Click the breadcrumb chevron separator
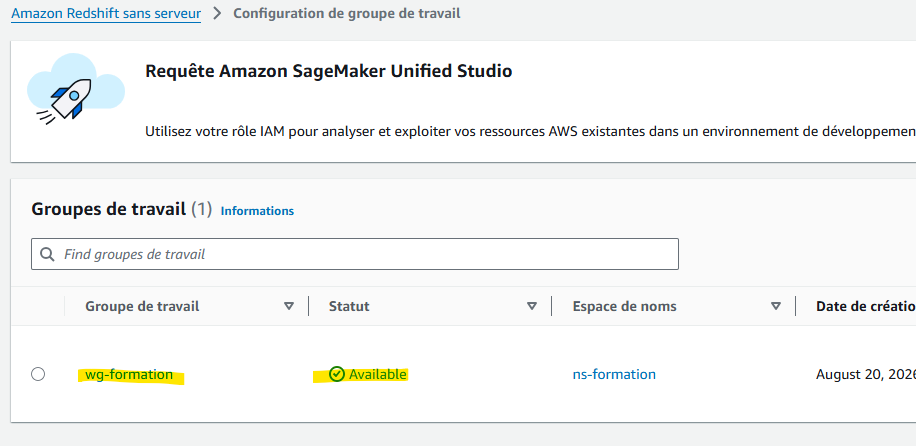Viewport: 916px width, 446px height. point(217,13)
